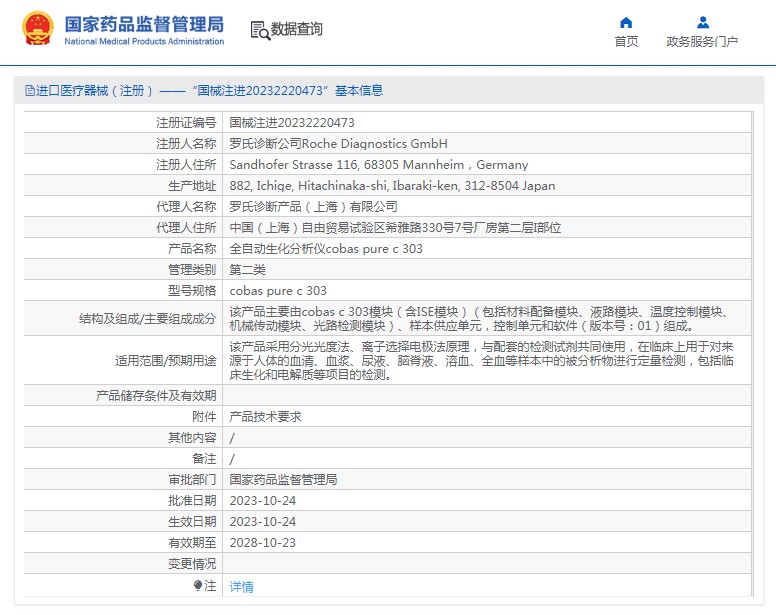Select approving department 国家药品监督管理局 value
This screenshot has height=615, width=776.
tap(283, 479)
